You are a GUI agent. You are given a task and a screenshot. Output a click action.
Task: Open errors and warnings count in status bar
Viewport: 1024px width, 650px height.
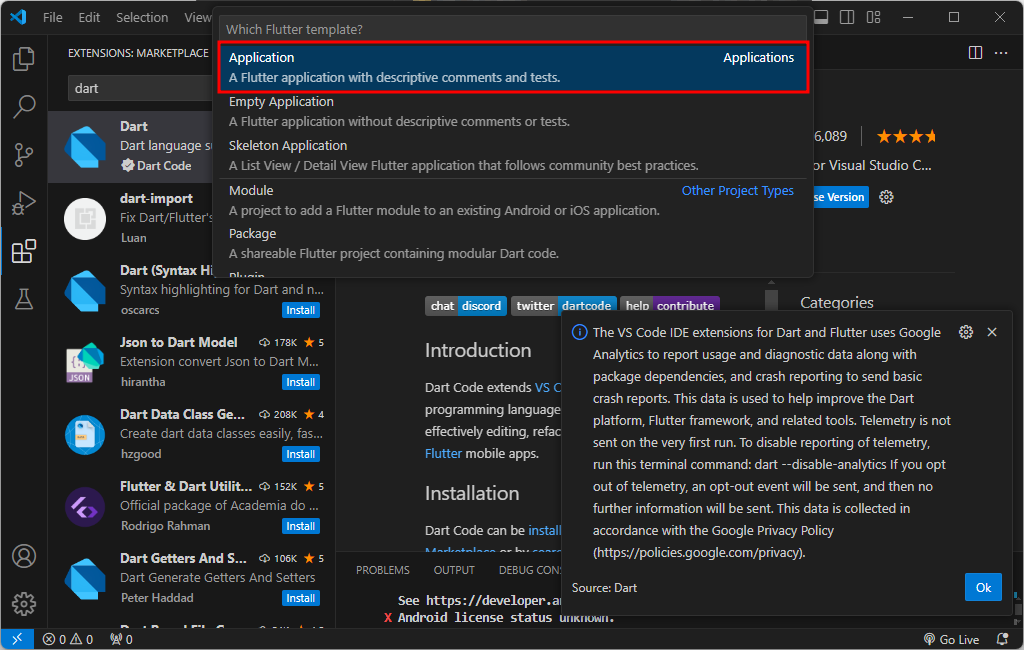68,639
